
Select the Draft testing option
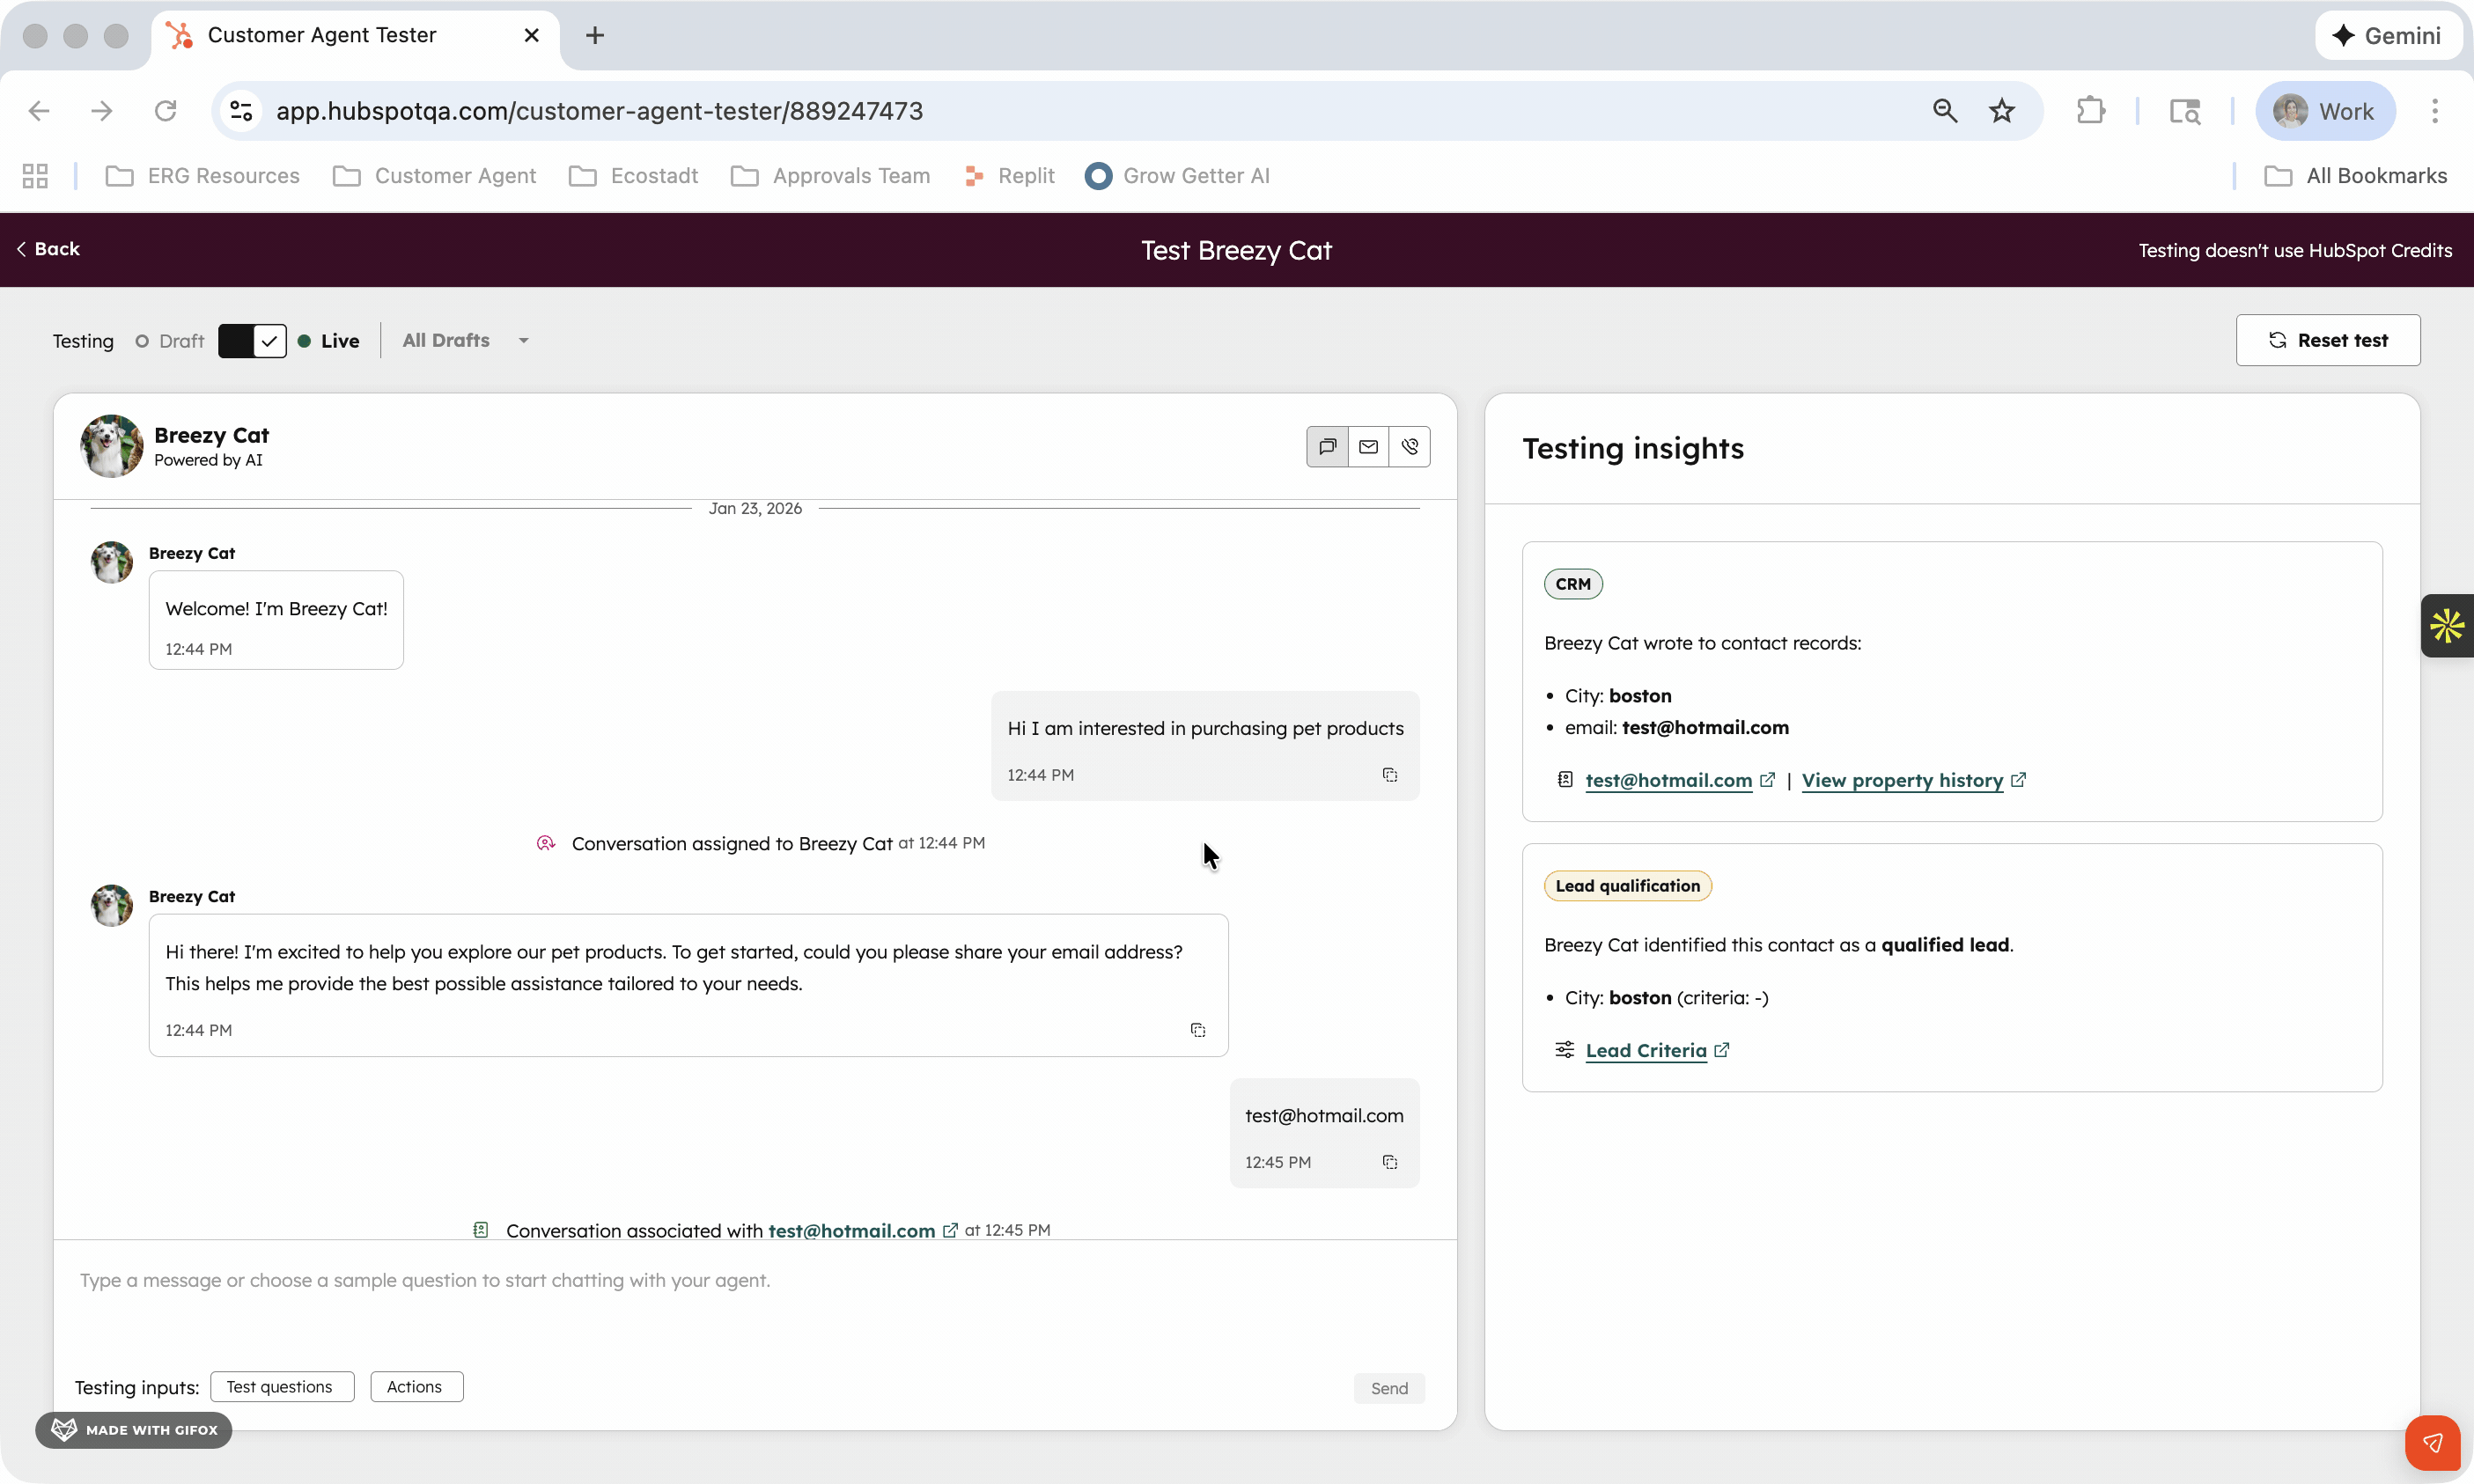click(x=171, y=341)
